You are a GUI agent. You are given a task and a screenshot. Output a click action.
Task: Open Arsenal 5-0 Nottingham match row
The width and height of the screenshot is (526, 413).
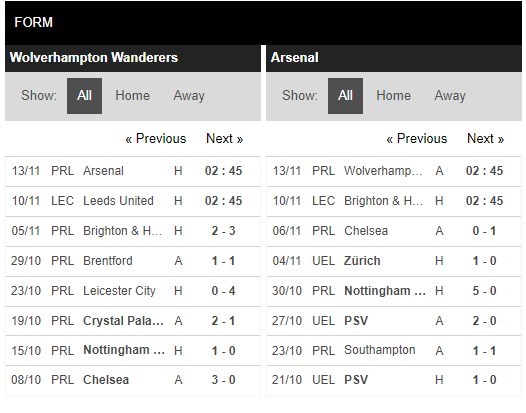(x=394, y=291)
